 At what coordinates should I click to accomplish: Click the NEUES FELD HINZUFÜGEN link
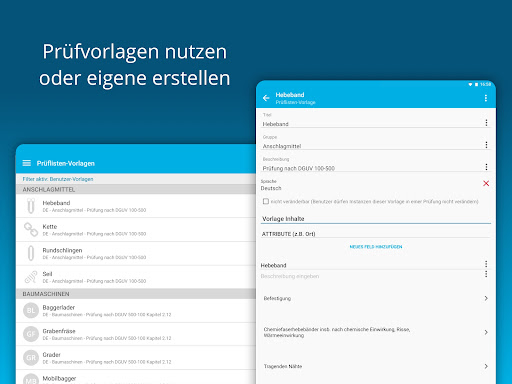coord(376,247)
